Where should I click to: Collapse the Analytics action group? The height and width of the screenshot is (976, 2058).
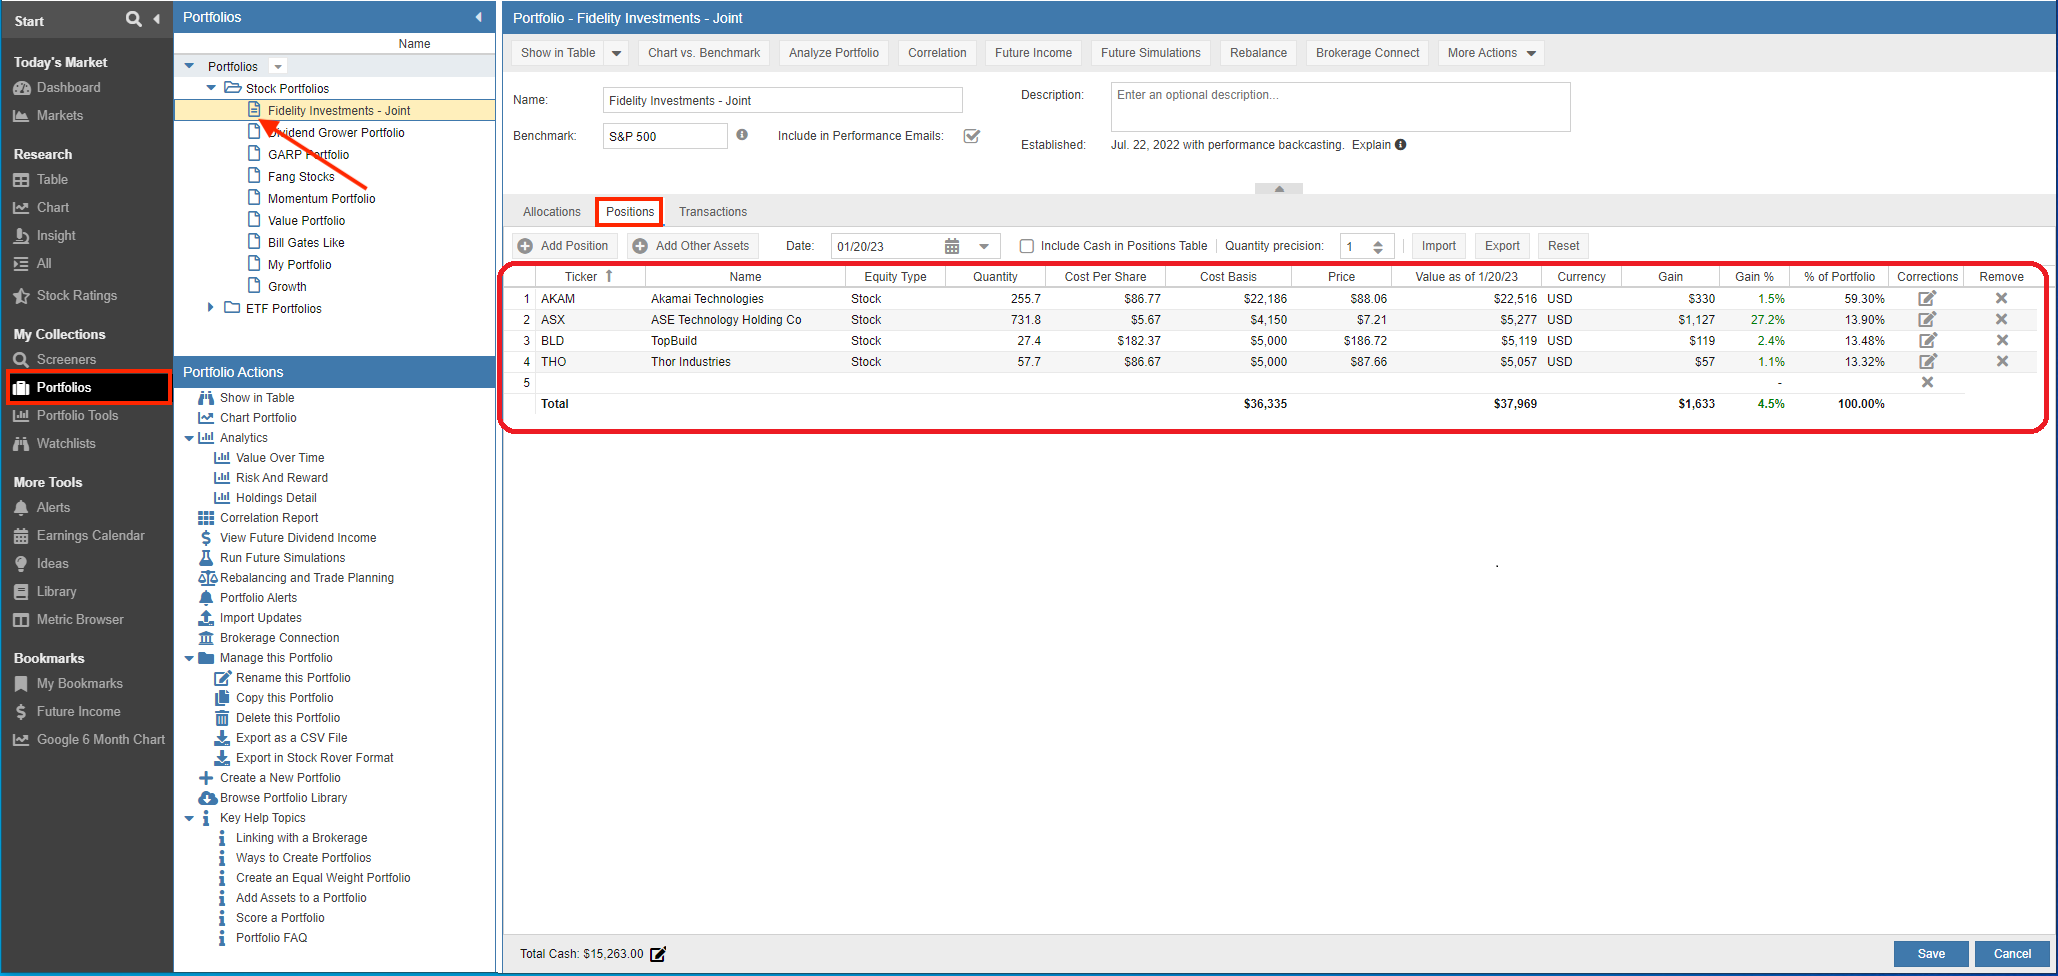[x=189, y=438]
